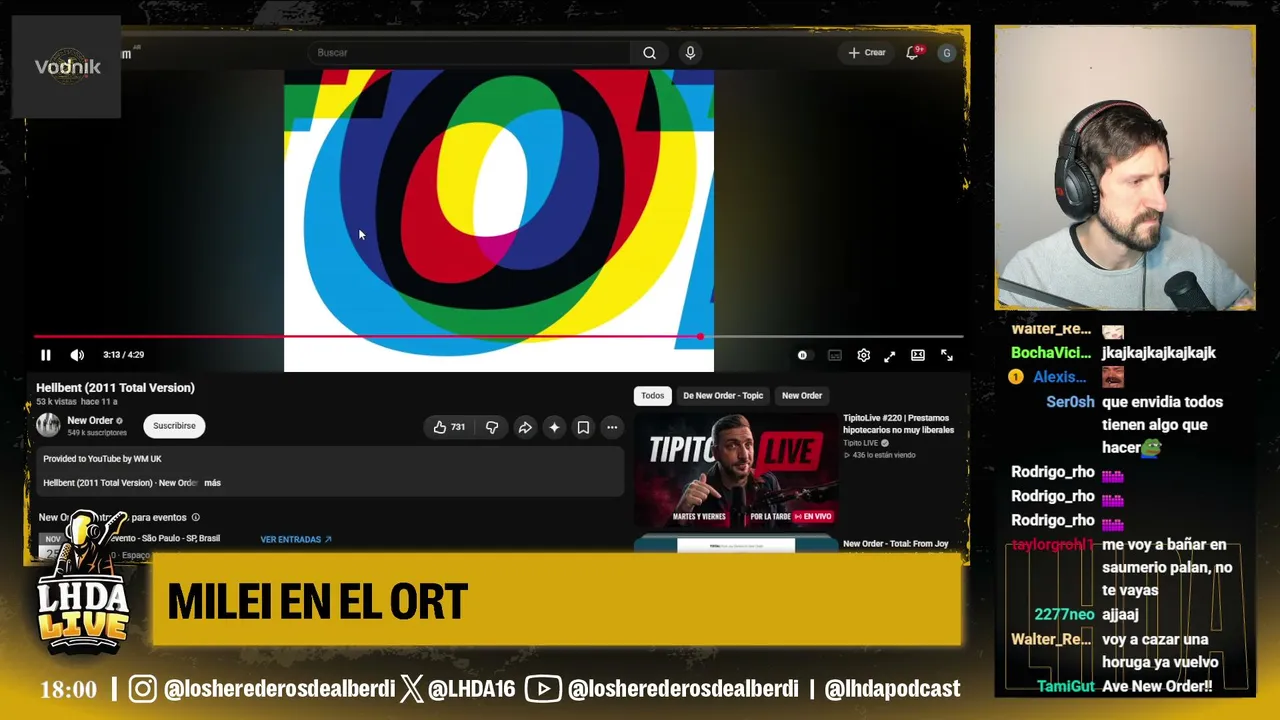Click the elapsed time '3:13 / 4:29'
Image resolution: width=1280 pixels, height=720 pixels.
(x=123, y=355)
